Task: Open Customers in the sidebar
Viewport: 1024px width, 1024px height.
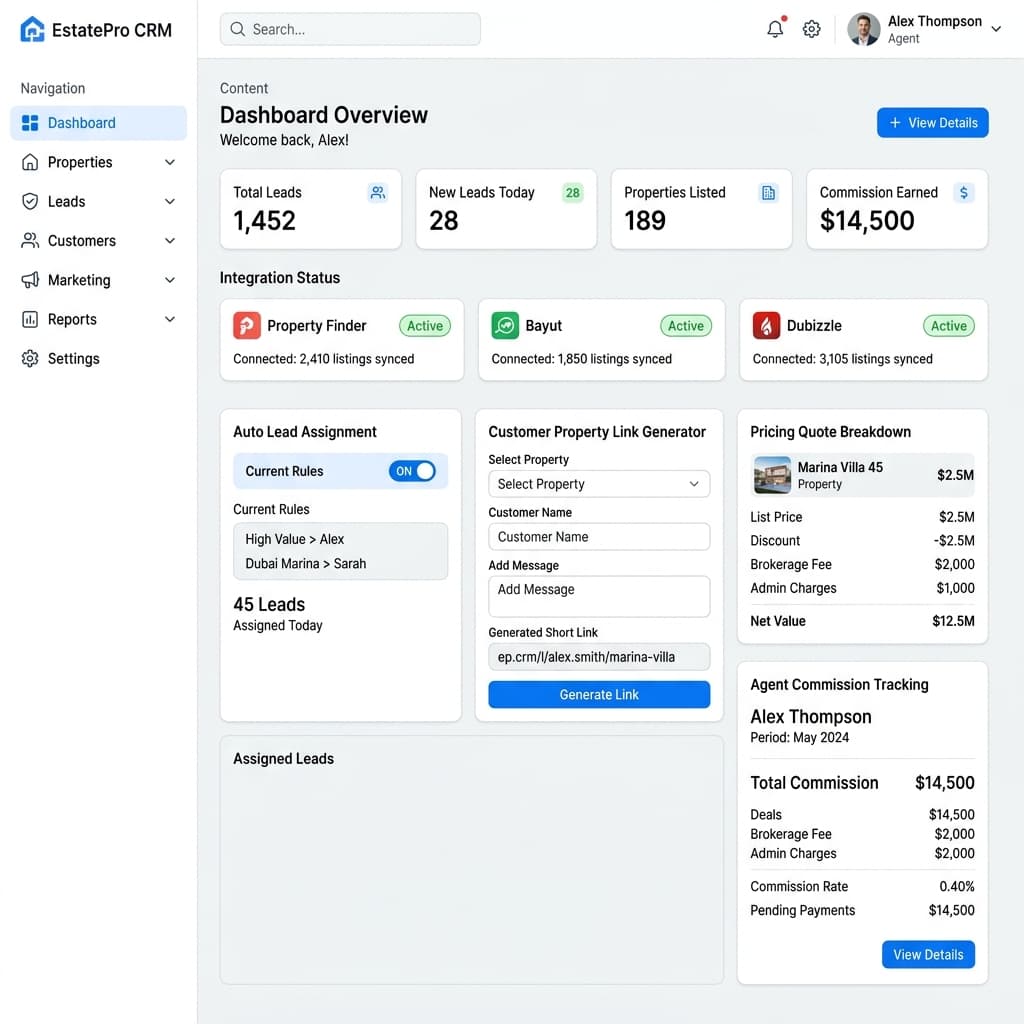Action: 99,240
